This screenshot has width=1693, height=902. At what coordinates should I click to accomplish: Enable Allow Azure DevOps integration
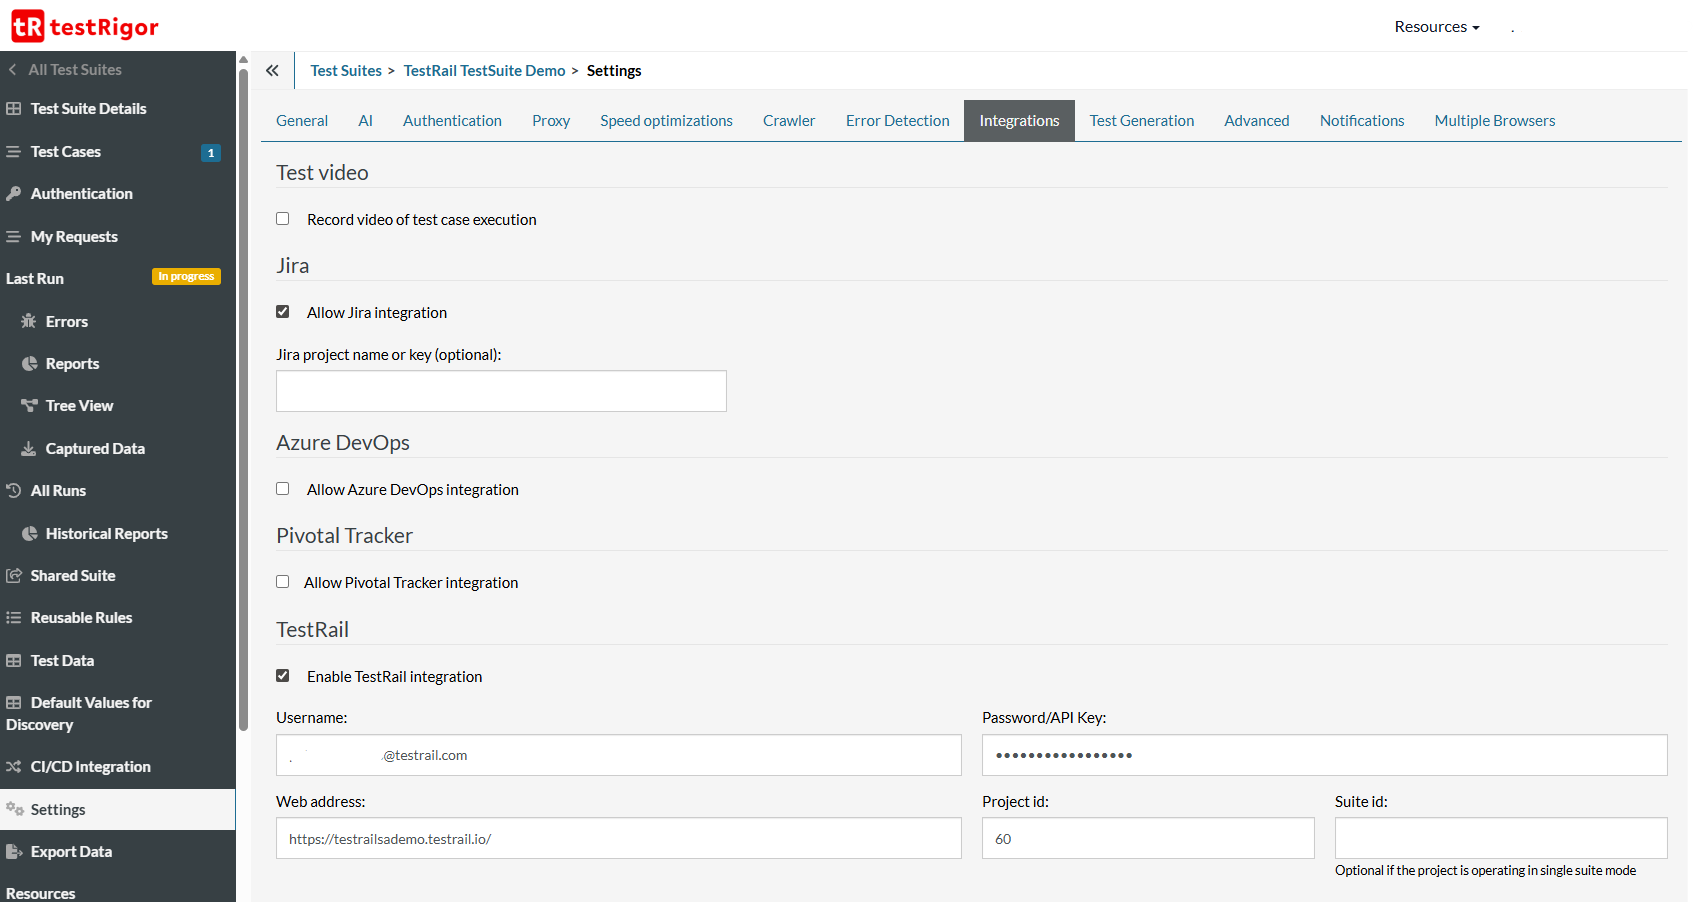click(283, 489)
